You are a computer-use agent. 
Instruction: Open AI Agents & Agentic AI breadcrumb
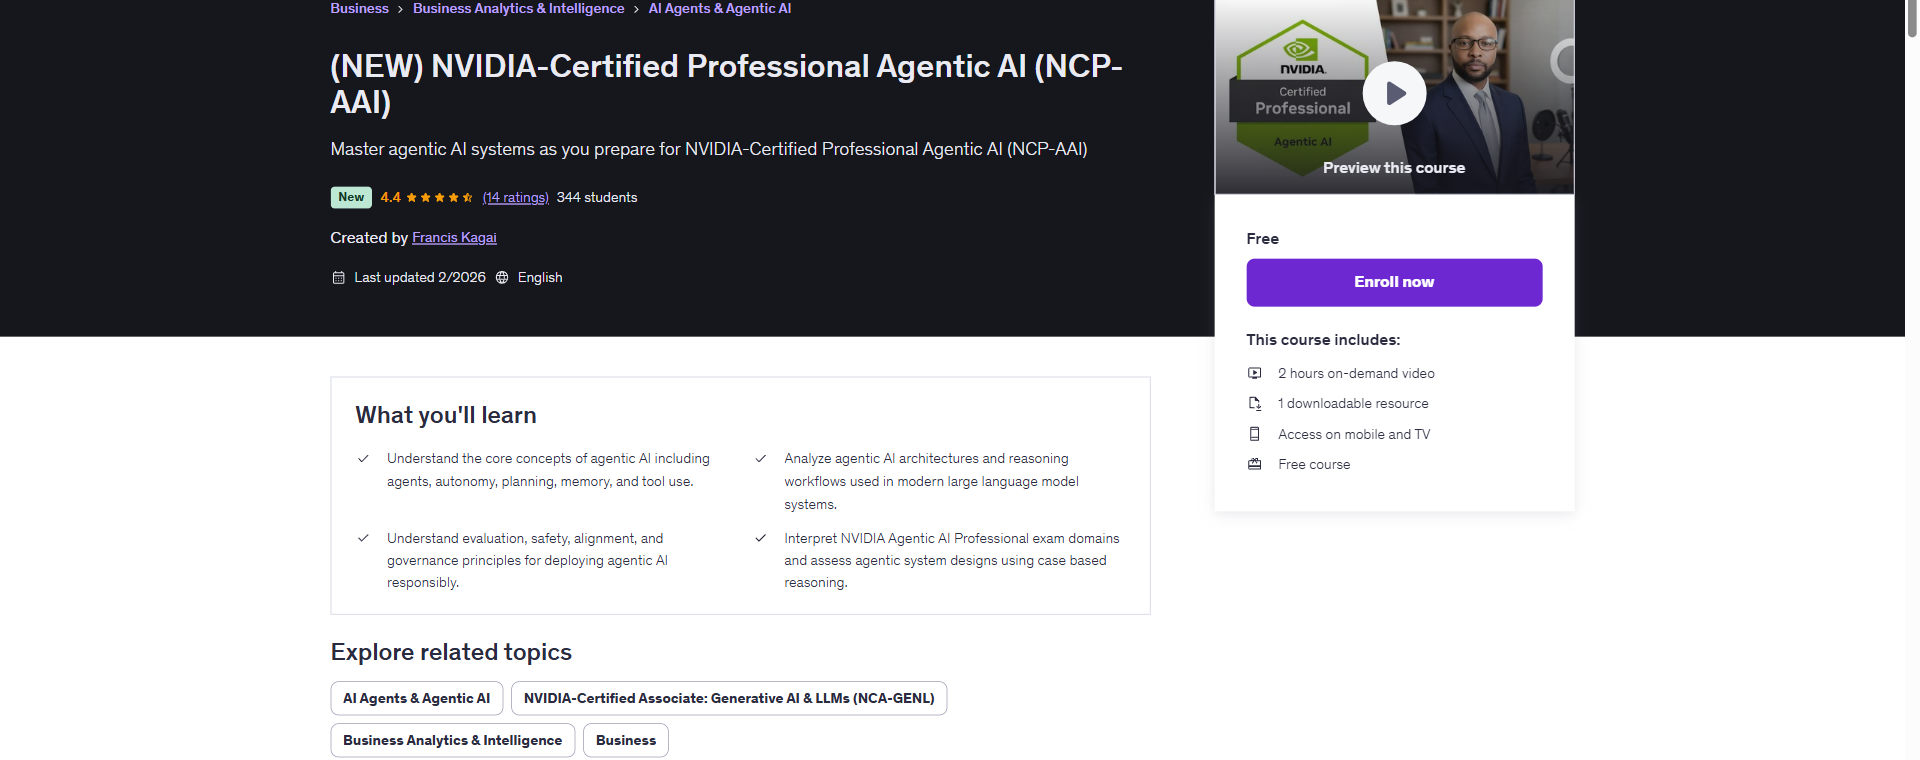[x=719, y=8]
